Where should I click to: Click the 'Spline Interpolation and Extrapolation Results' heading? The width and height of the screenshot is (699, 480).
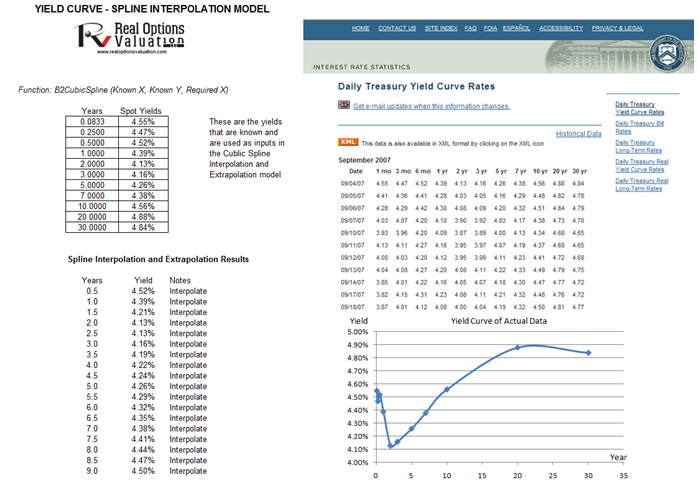158,259
